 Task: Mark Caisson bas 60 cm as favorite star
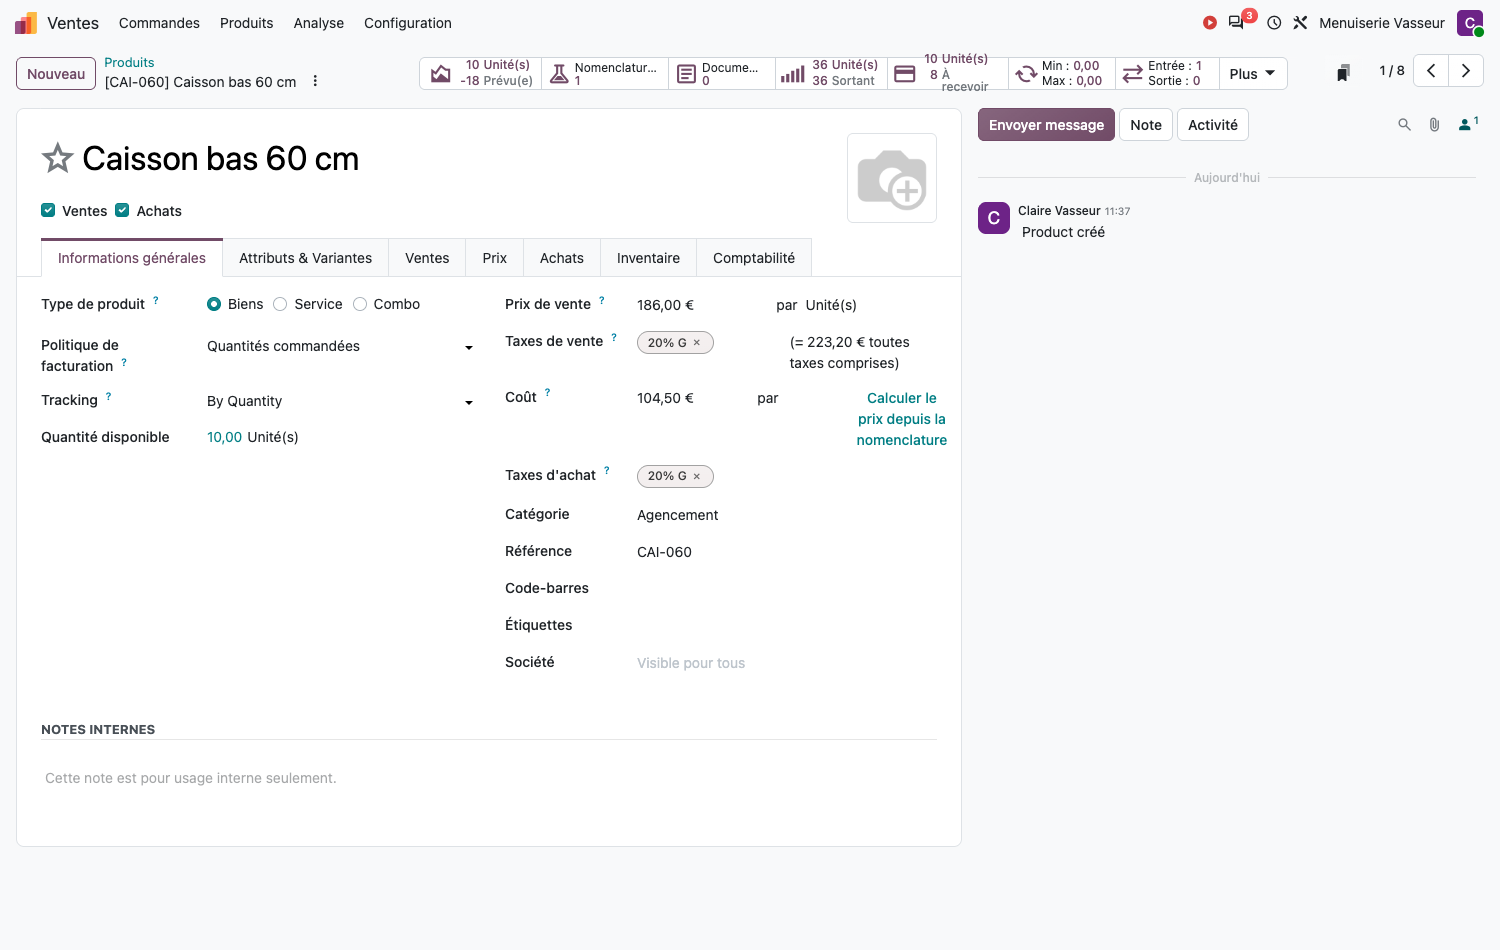(x=58, y=158)
